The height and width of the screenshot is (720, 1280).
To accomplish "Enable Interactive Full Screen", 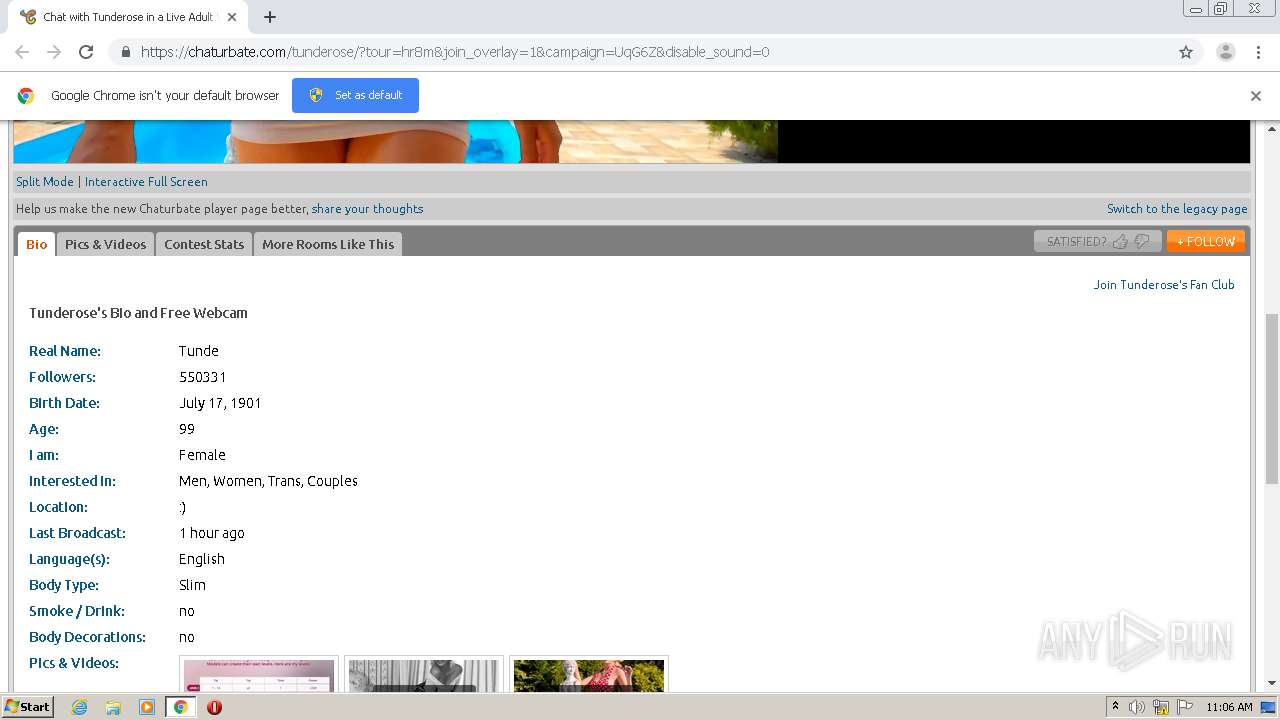I will 146,182.
